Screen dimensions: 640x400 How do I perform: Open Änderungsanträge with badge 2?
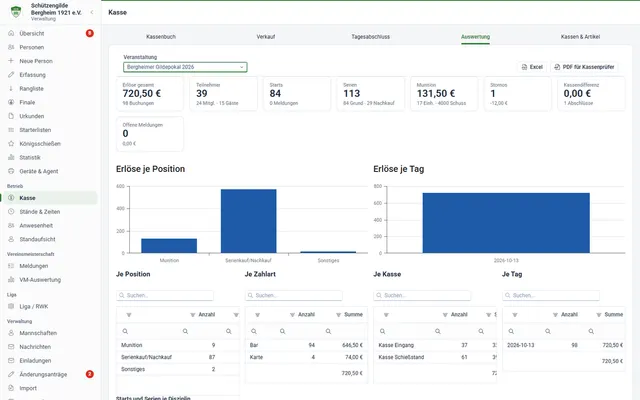tap(43, 374)
